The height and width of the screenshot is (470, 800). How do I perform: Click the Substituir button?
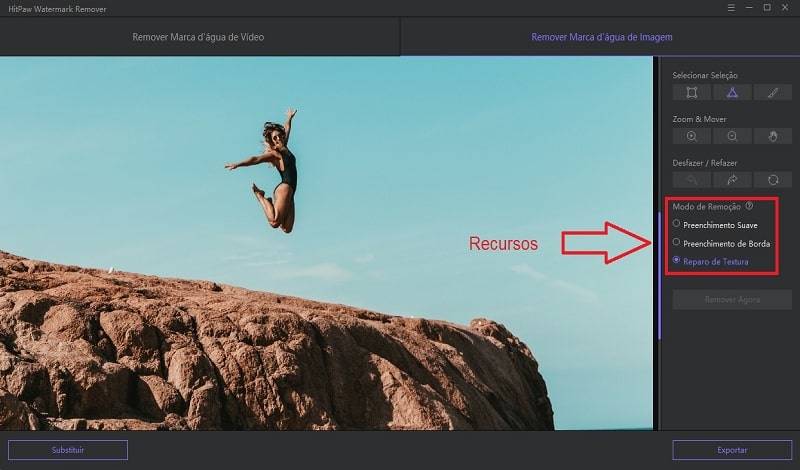tap(68, 450)
